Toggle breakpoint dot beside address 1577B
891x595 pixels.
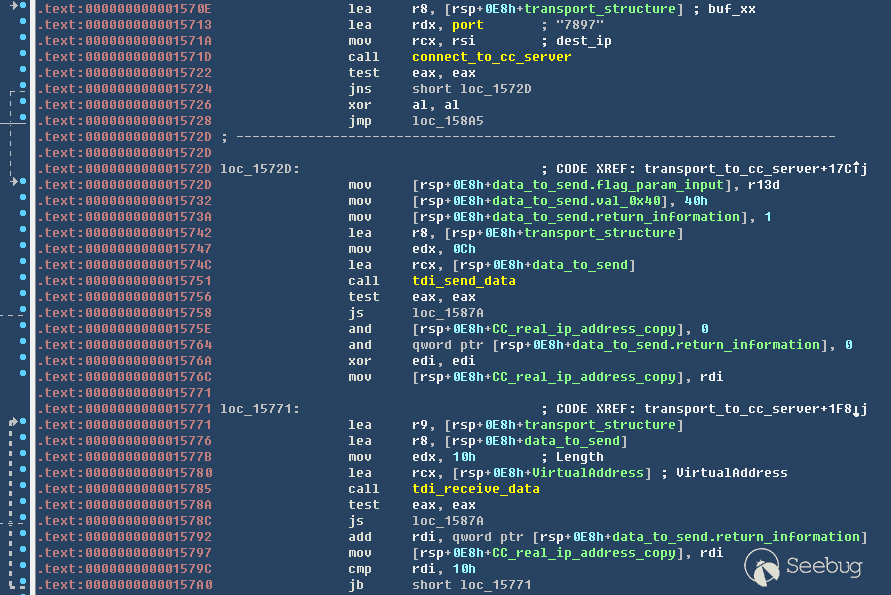pos(23,453)
